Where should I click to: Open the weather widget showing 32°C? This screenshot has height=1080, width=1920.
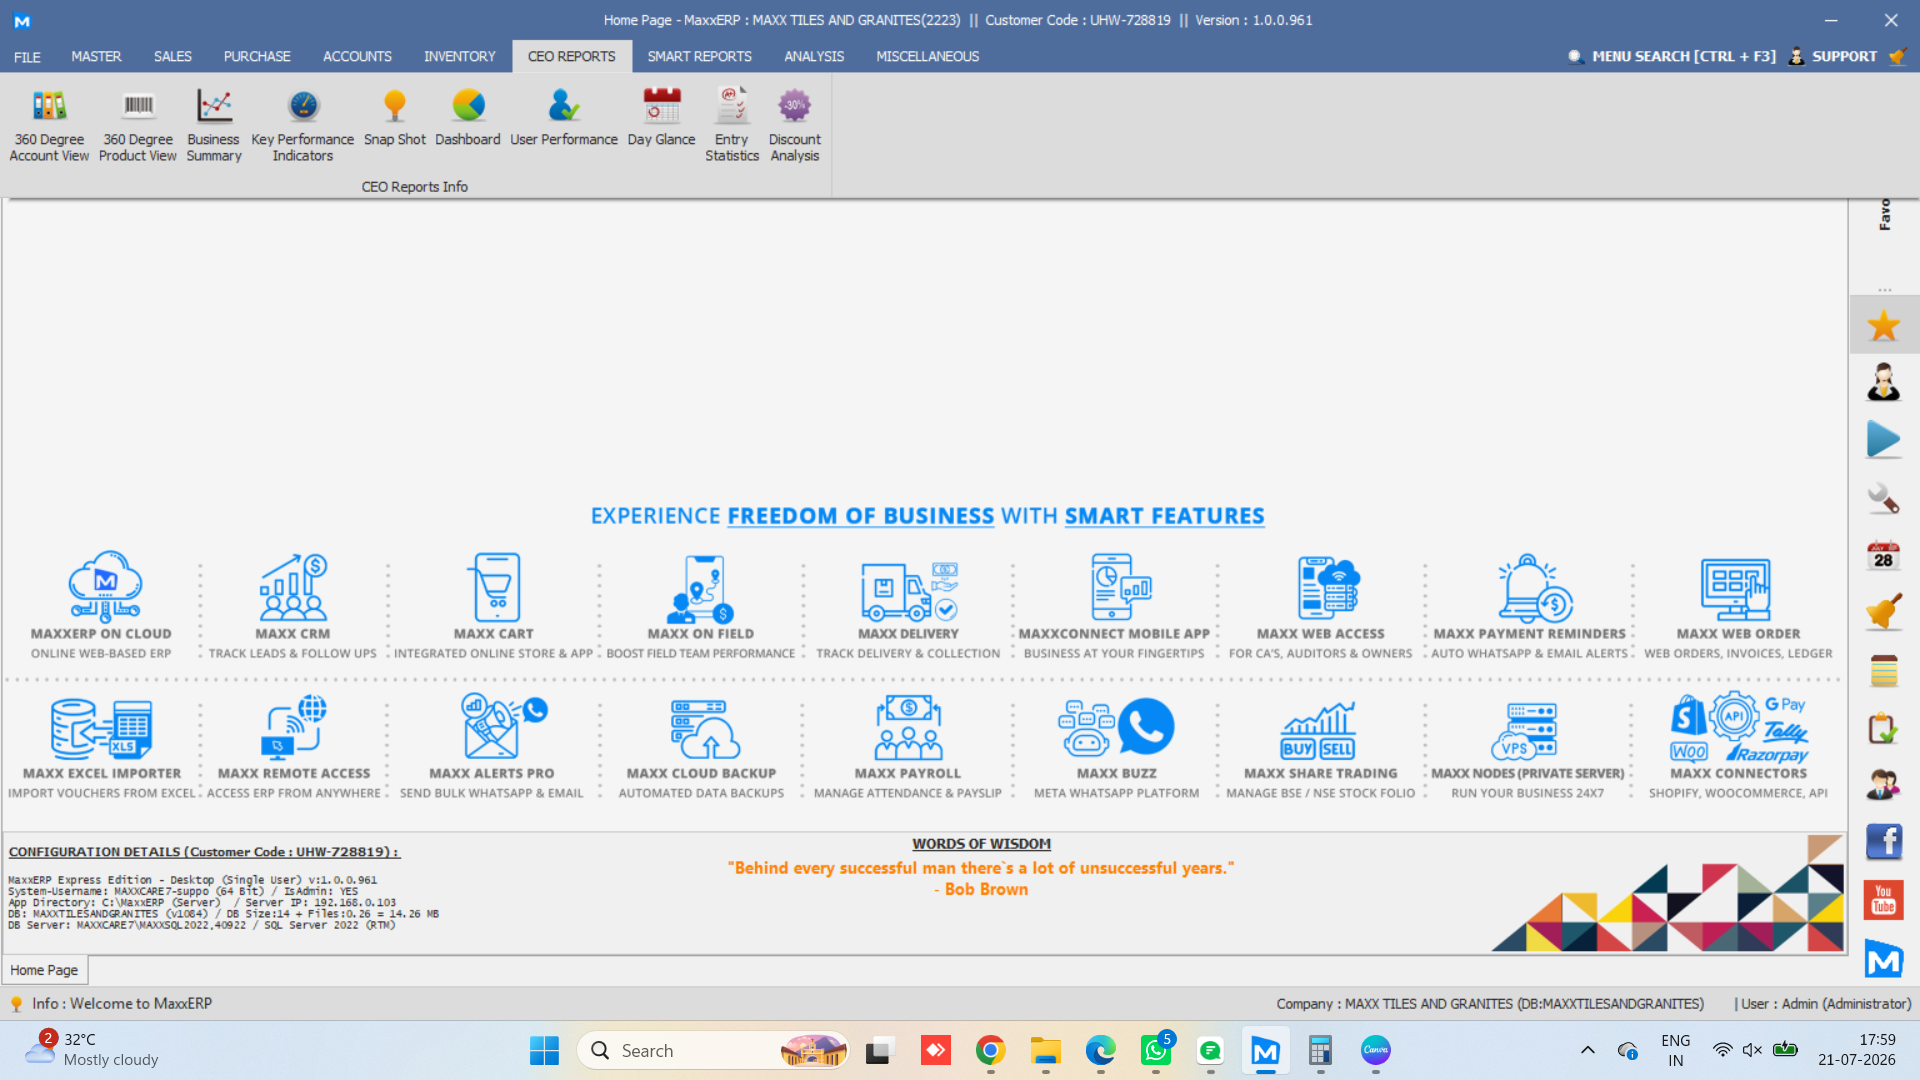[x=92, y=1050]
